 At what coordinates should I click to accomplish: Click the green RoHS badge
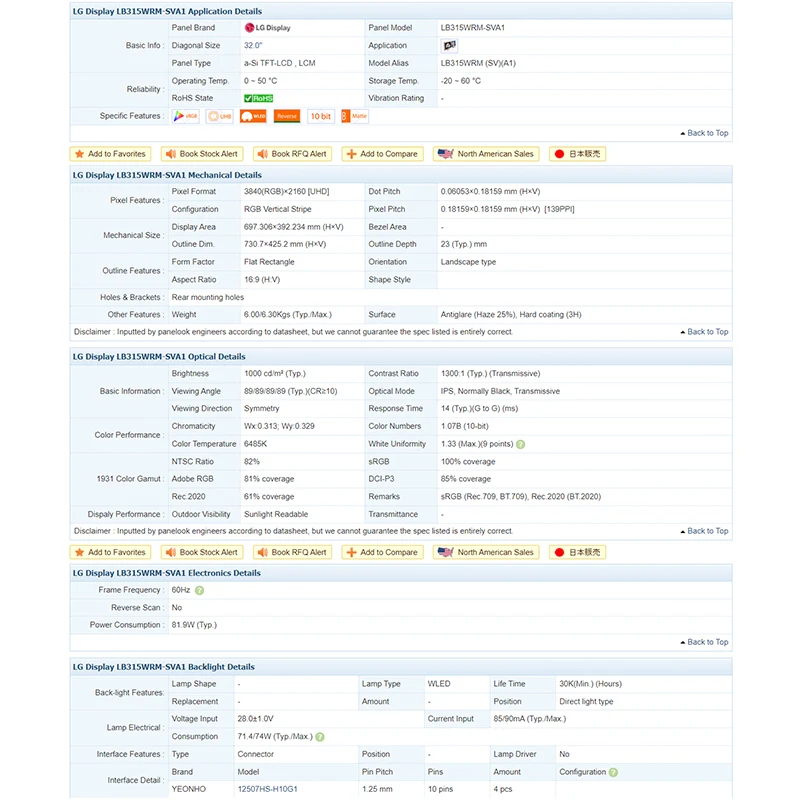259,98
